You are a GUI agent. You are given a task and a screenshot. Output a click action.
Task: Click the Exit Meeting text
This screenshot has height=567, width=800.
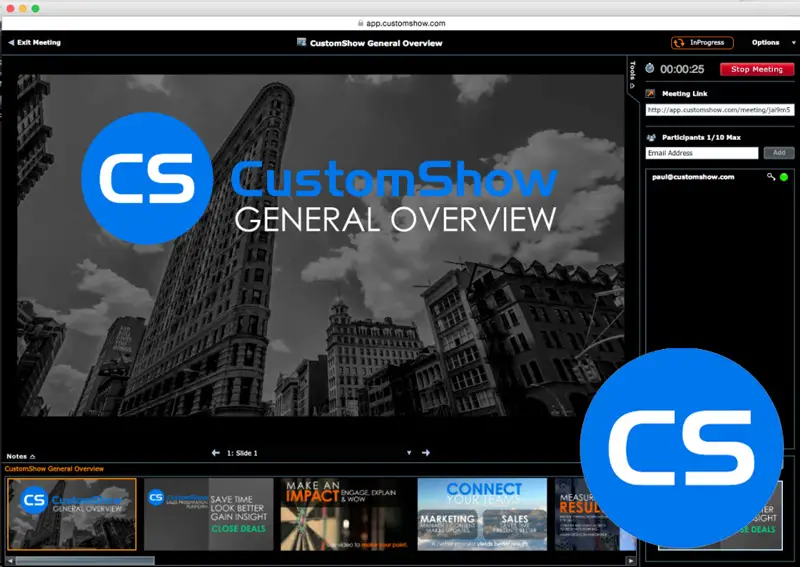pos(39,43)
